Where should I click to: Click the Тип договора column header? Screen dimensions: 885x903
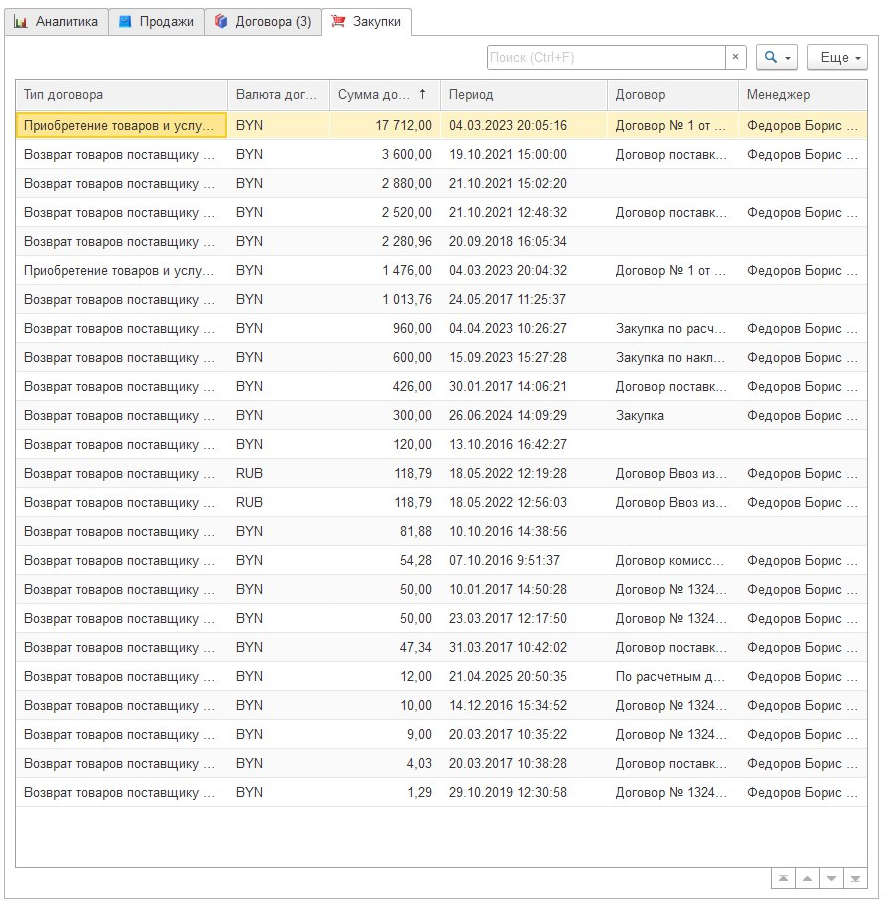point(121,95)
